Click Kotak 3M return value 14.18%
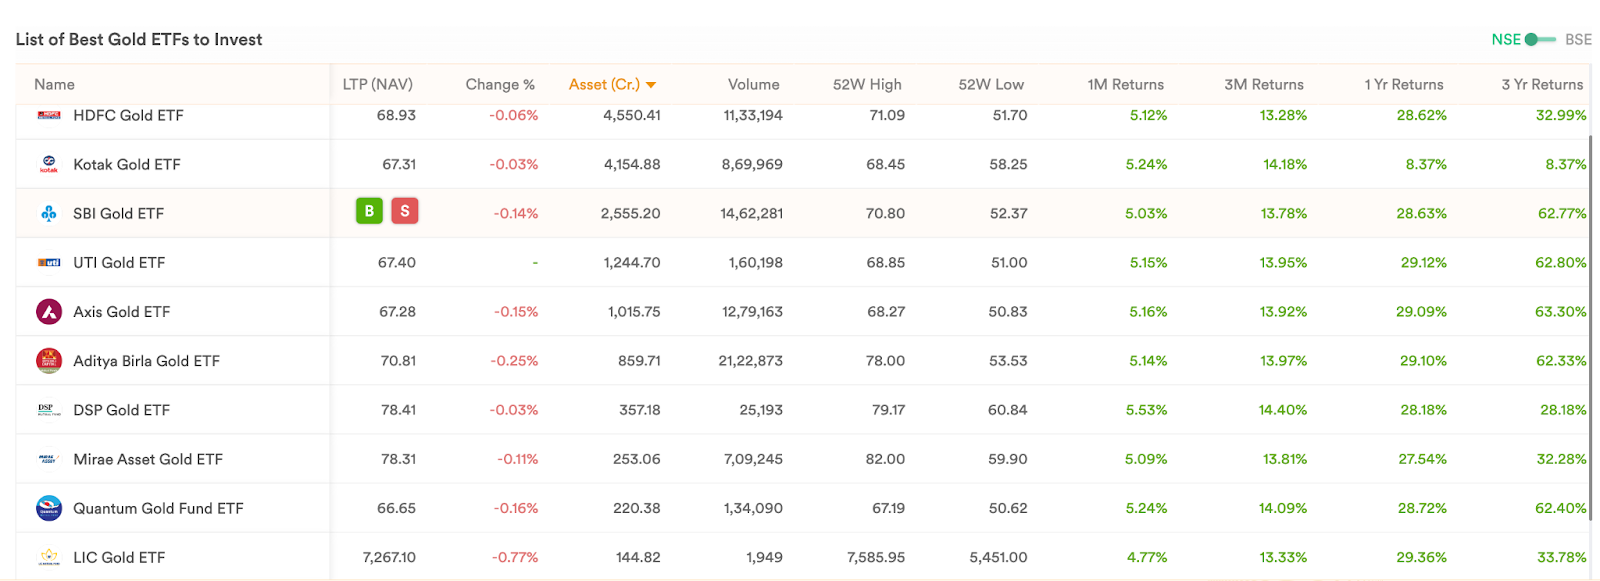1600x581 pixels. click(x=1285, y=165)
